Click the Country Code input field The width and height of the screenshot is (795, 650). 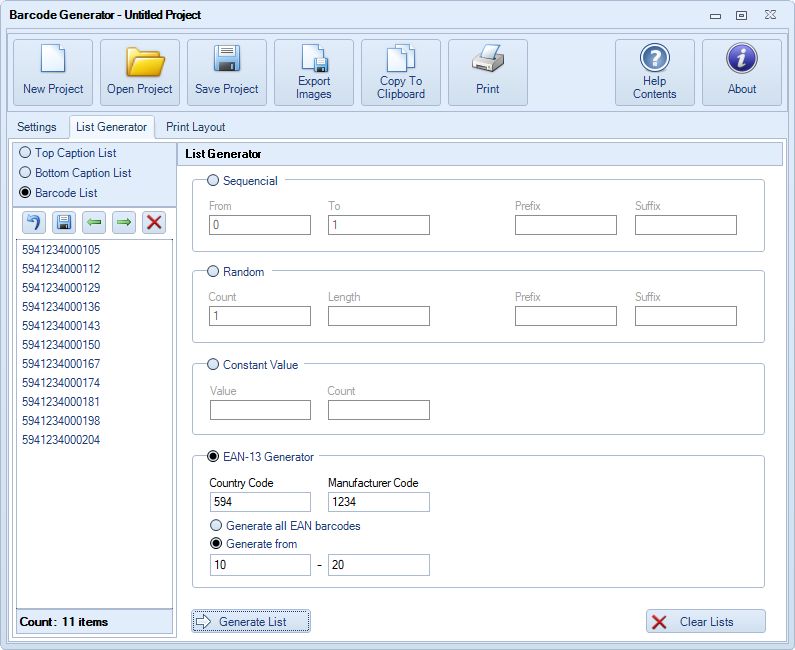click(x=260, y=502)
